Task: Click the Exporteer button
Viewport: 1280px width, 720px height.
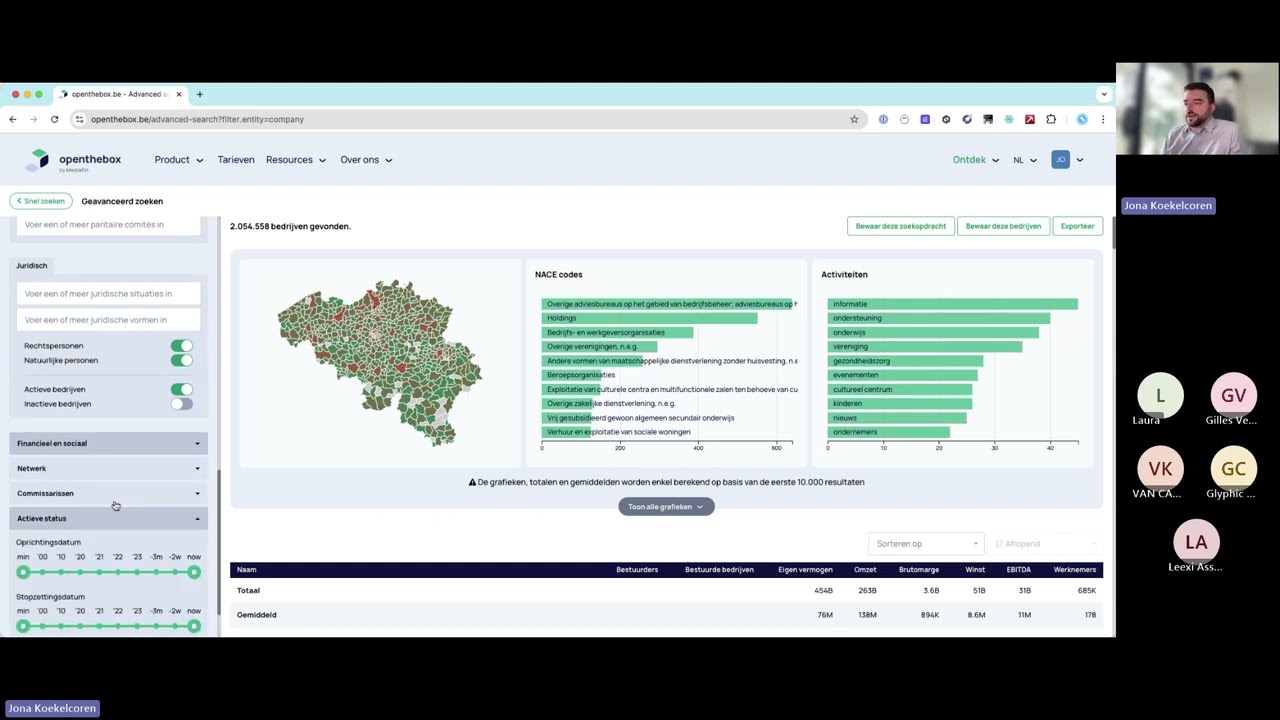Action: click(x=1077, y=226)
